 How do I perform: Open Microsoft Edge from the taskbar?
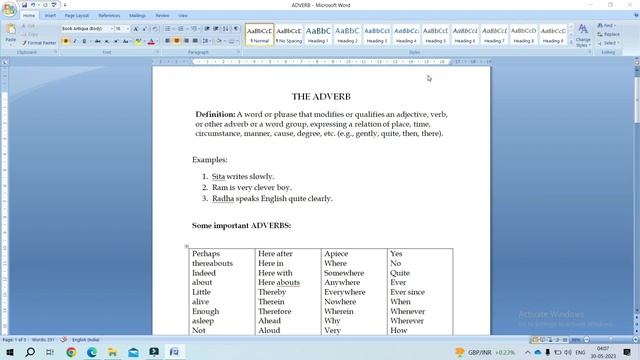pos(92,352)
